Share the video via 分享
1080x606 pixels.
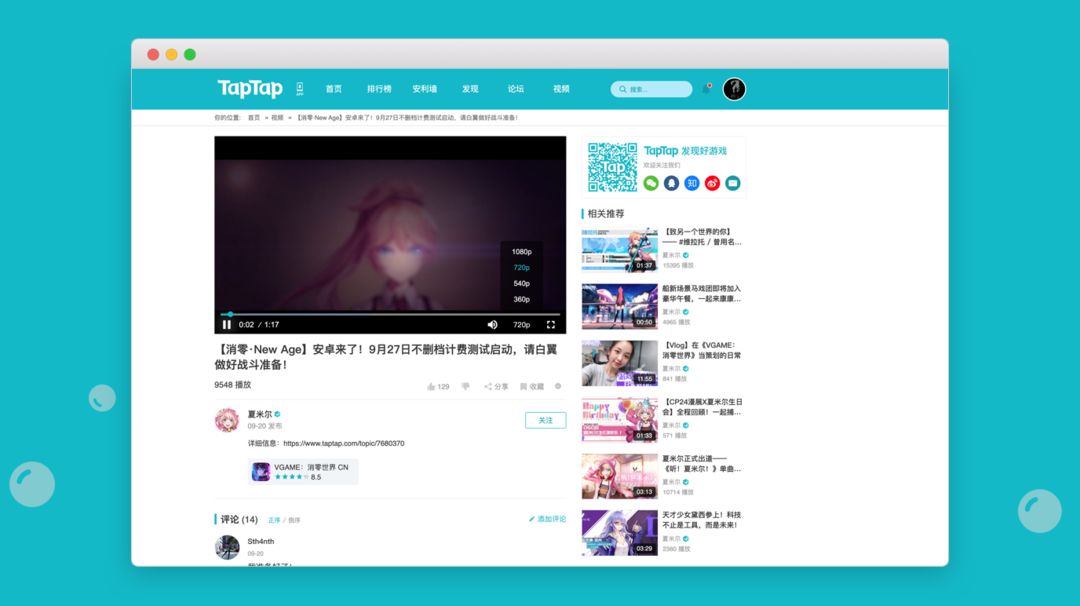(x=496, y=386)
